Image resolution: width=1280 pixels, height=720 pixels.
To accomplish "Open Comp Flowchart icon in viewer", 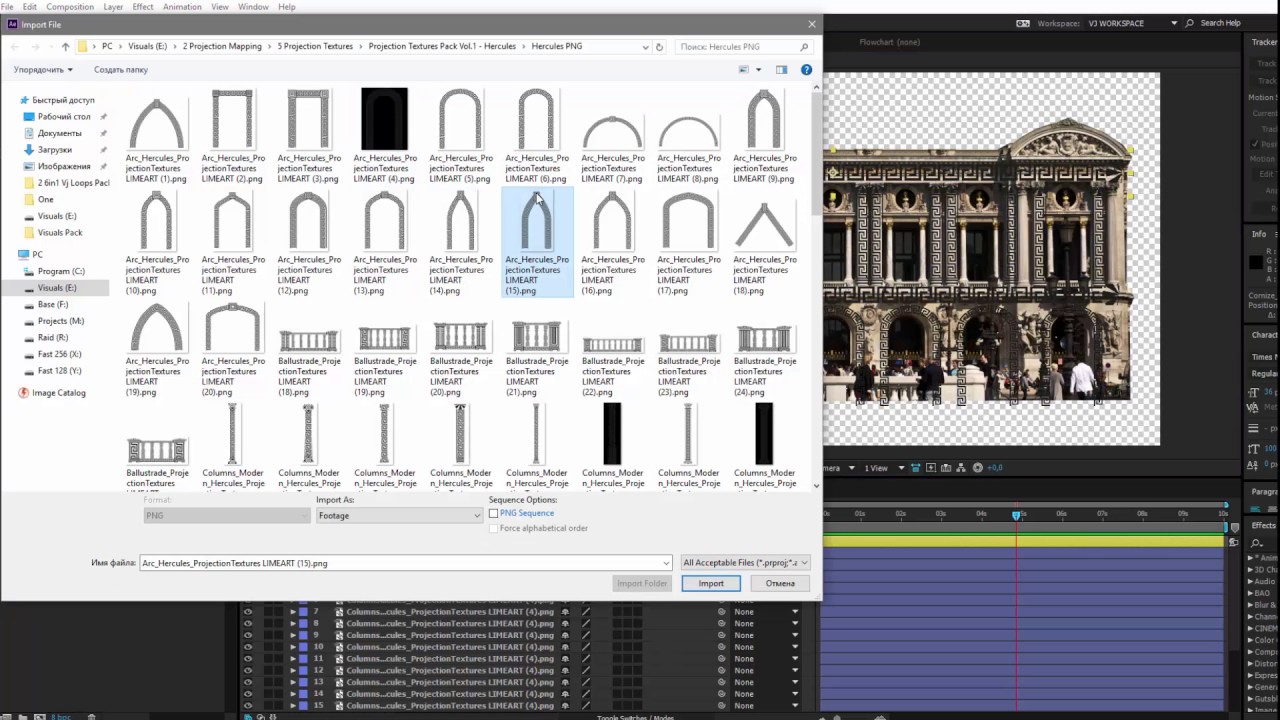I will pos(961,468).
